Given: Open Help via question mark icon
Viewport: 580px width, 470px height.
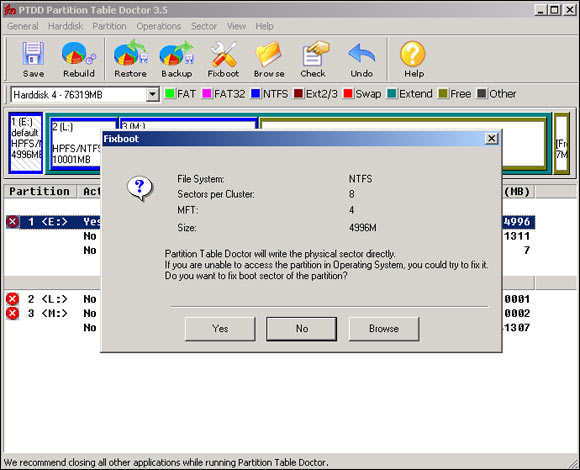Looking at the screenshot, I should 413,54.
